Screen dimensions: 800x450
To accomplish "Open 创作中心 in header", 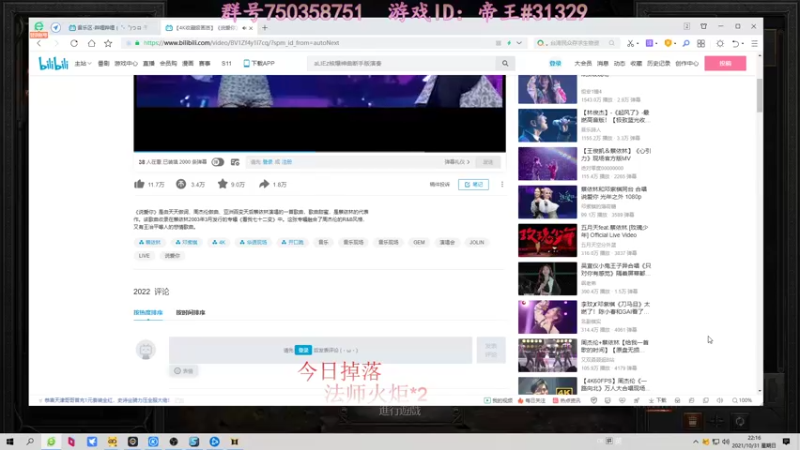I will [x=687, y=63].
